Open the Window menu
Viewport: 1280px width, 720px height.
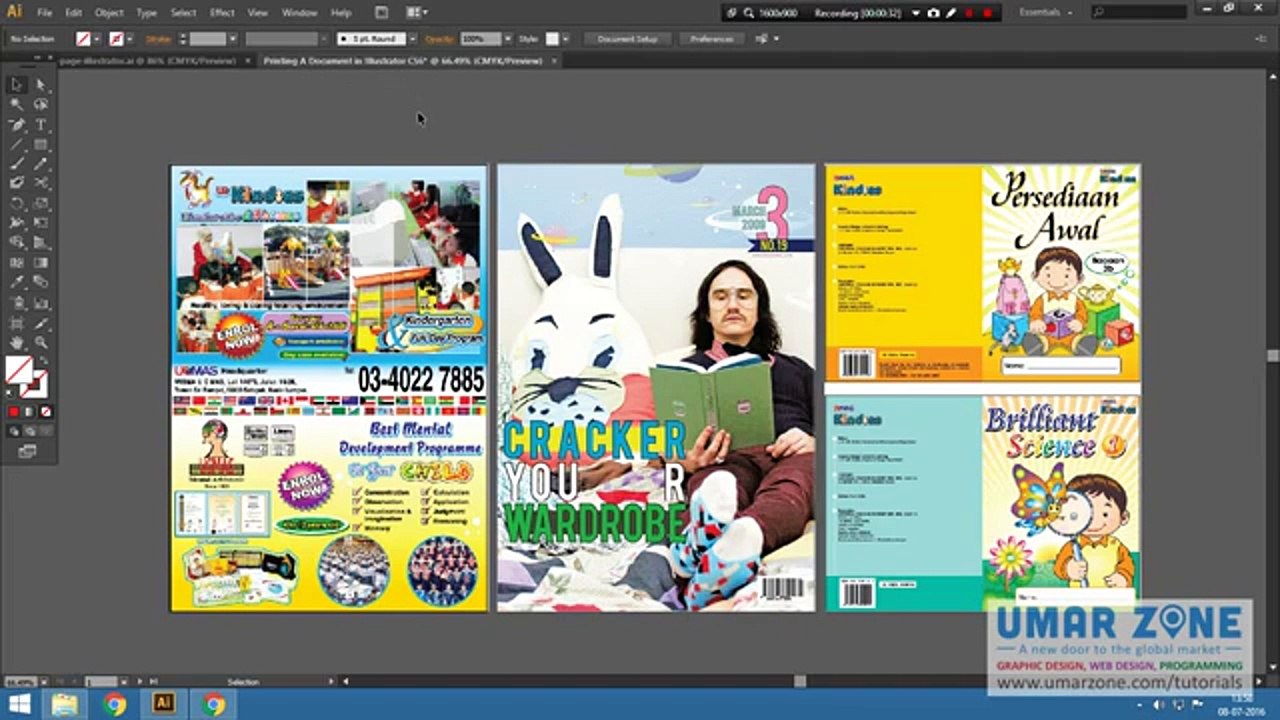coord(299,13)
